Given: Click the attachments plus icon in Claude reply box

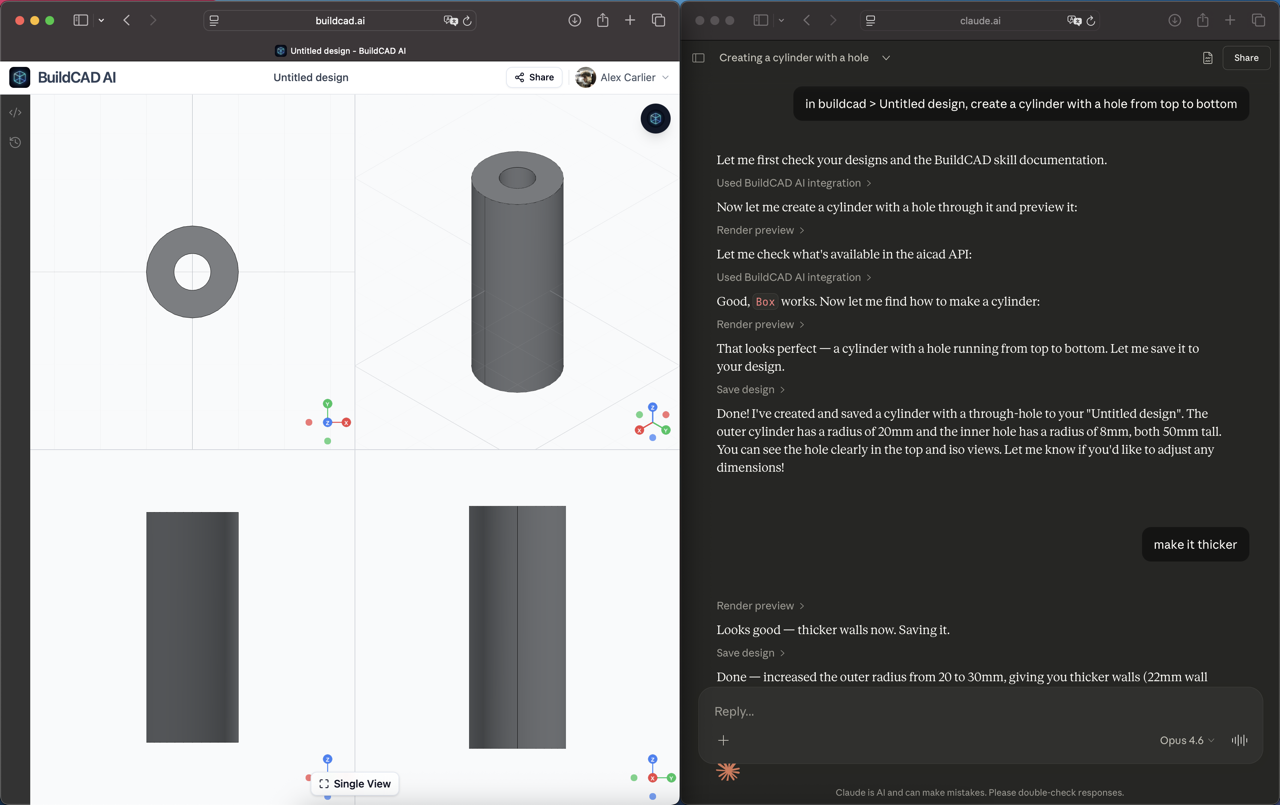Looking at the screenshot, I should coord(723,740).
